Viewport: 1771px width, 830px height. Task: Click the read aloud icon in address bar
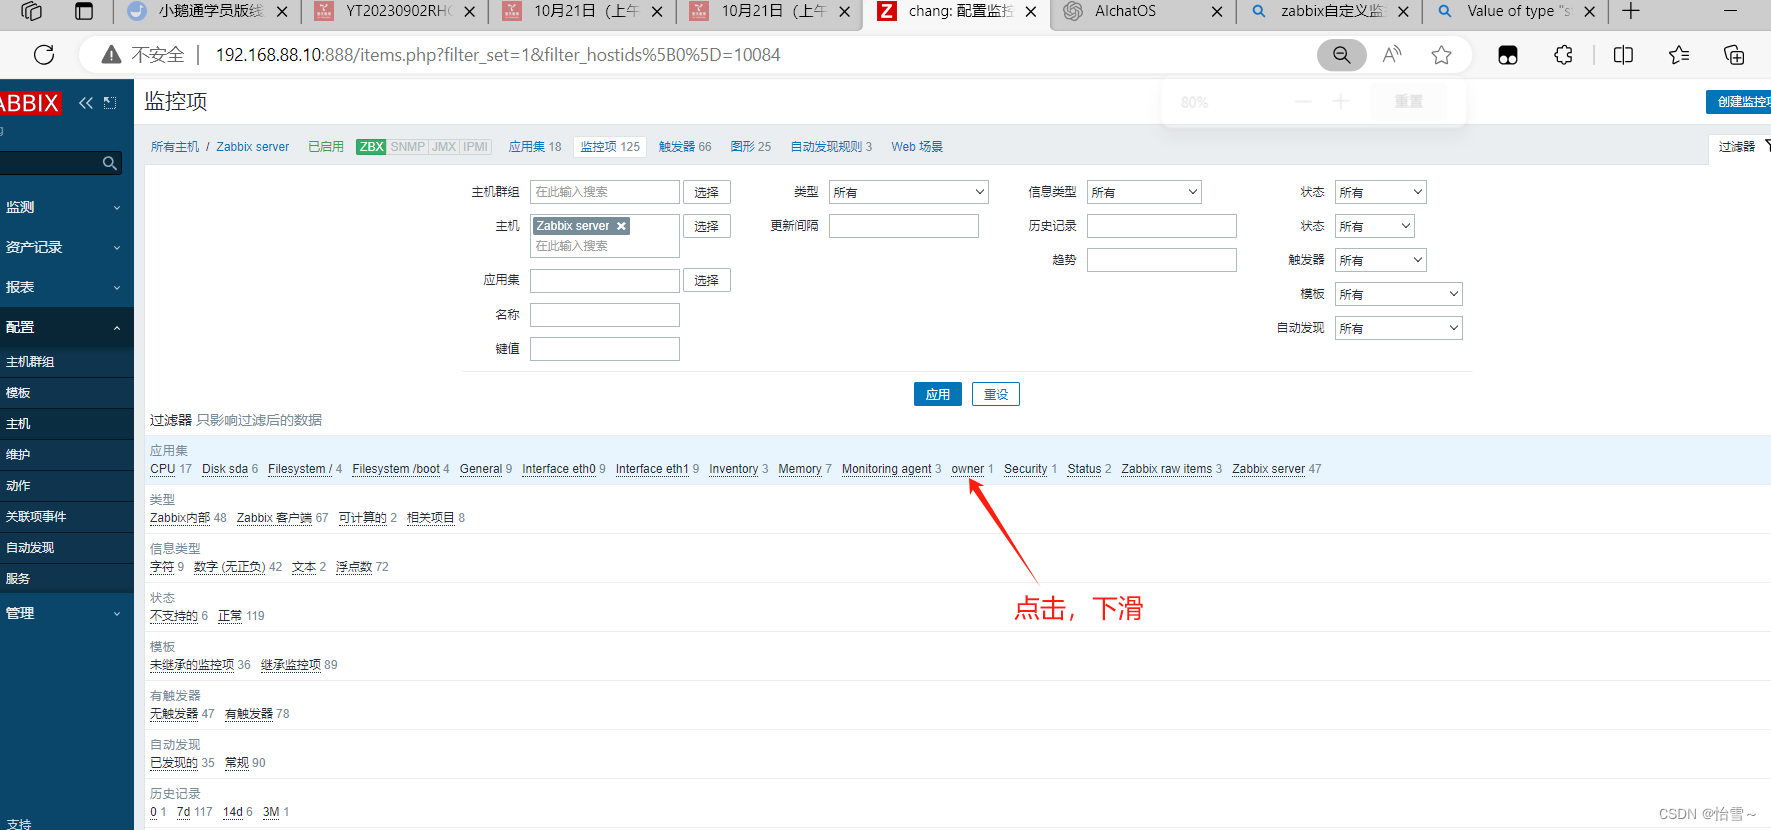(1392, 55)
